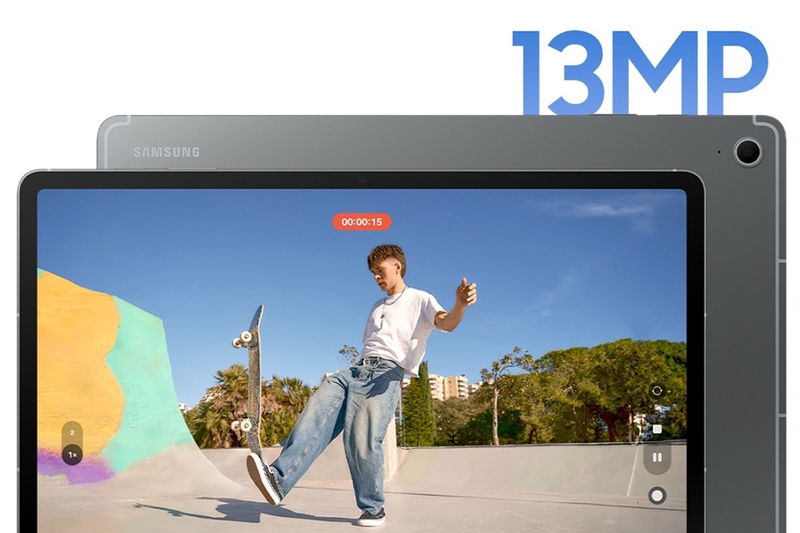
Task: Tap the yellow painted ramp area
Action: (x=77, y=358)
